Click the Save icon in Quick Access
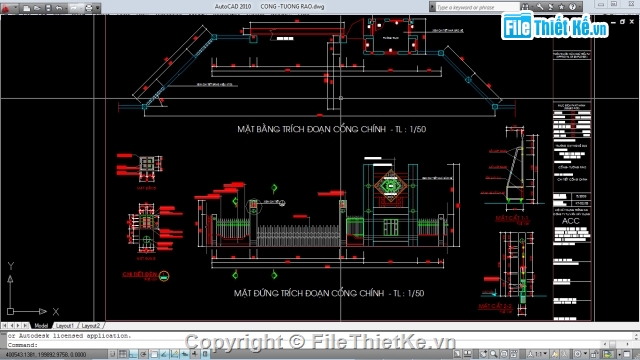640x360 pixels. [48, 8]
